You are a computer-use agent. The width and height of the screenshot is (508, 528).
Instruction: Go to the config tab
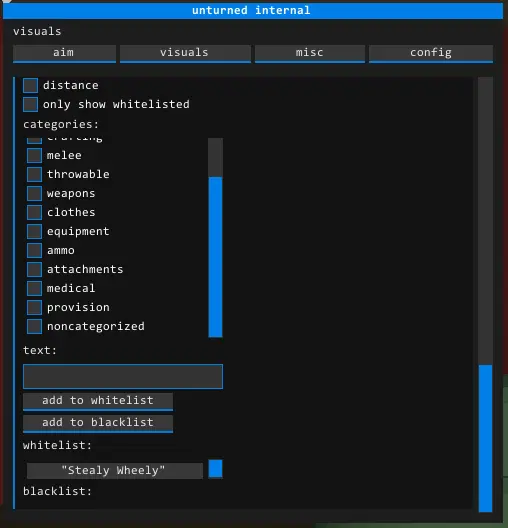point(431,54)
